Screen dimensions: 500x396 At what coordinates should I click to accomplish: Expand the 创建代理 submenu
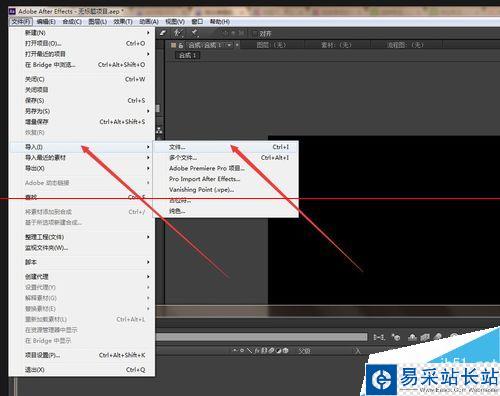tap(82, 277)
